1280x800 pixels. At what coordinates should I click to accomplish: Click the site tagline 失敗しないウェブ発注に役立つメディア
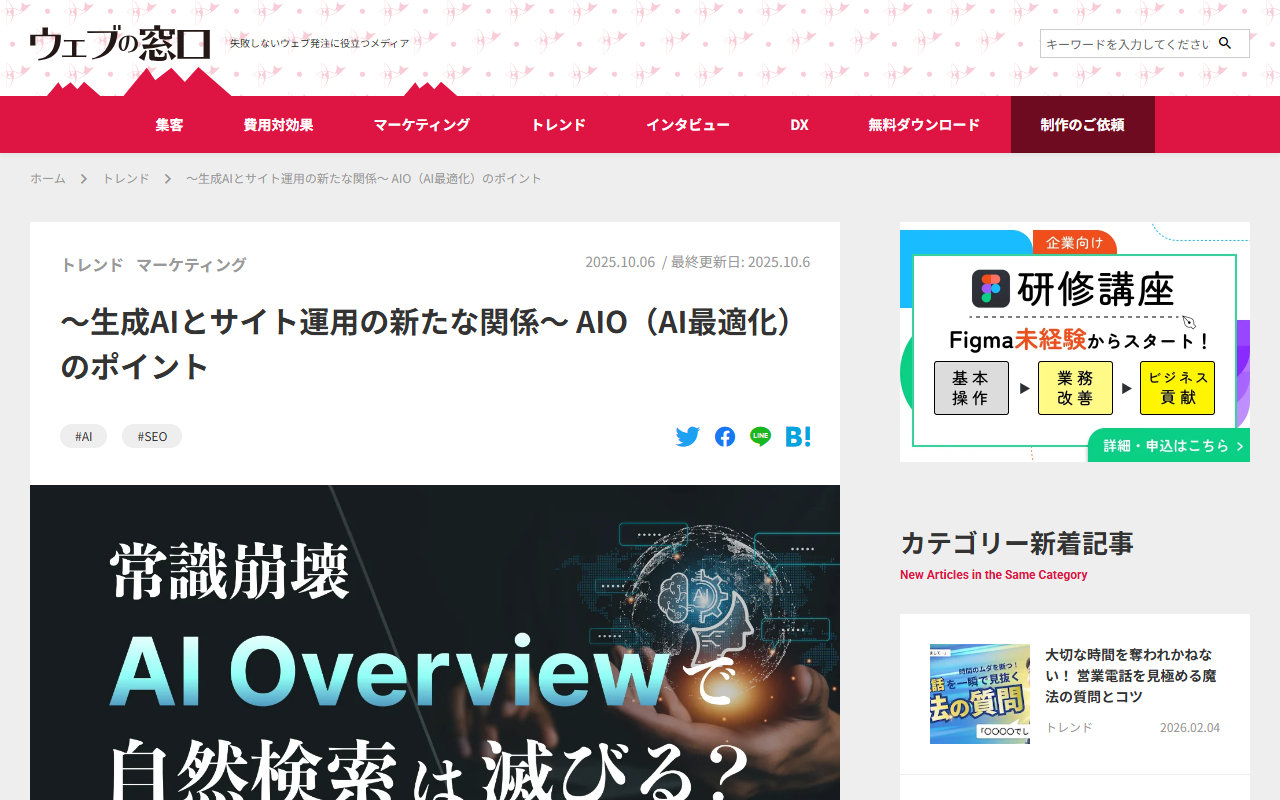pos(320,43)
